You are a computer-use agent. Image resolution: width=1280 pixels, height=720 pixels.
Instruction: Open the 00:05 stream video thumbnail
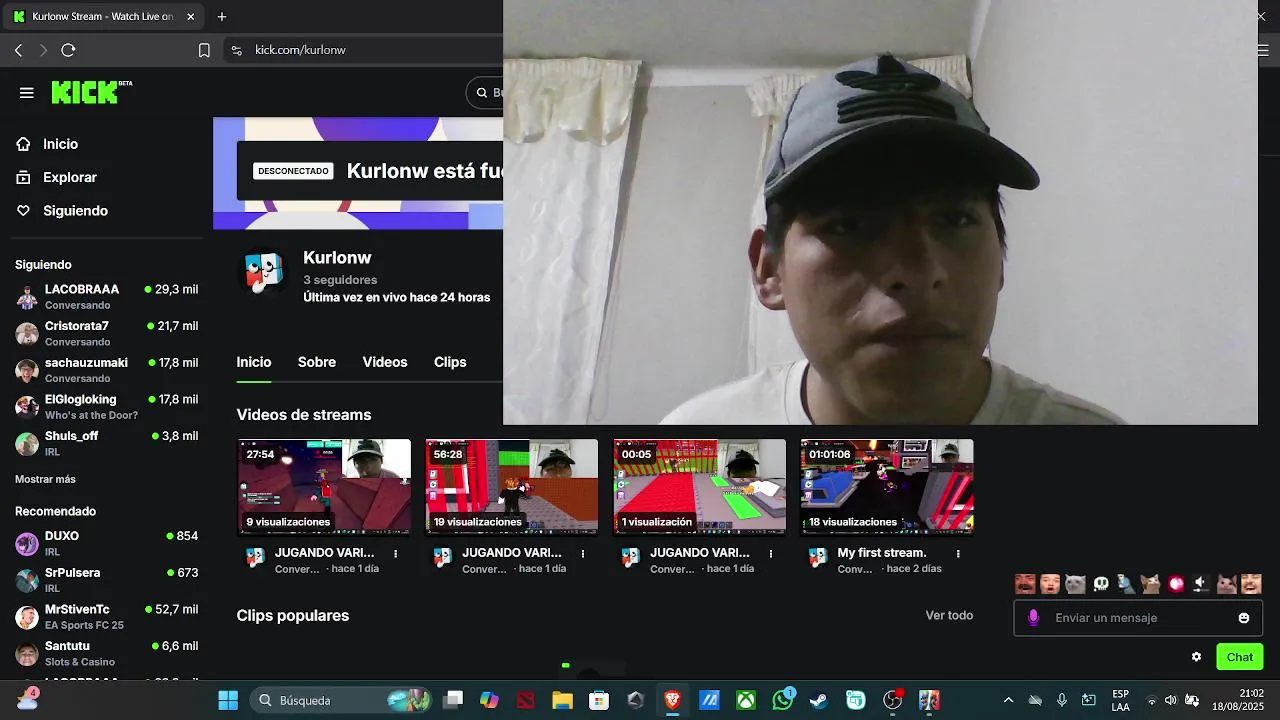(x=699, y=486)
